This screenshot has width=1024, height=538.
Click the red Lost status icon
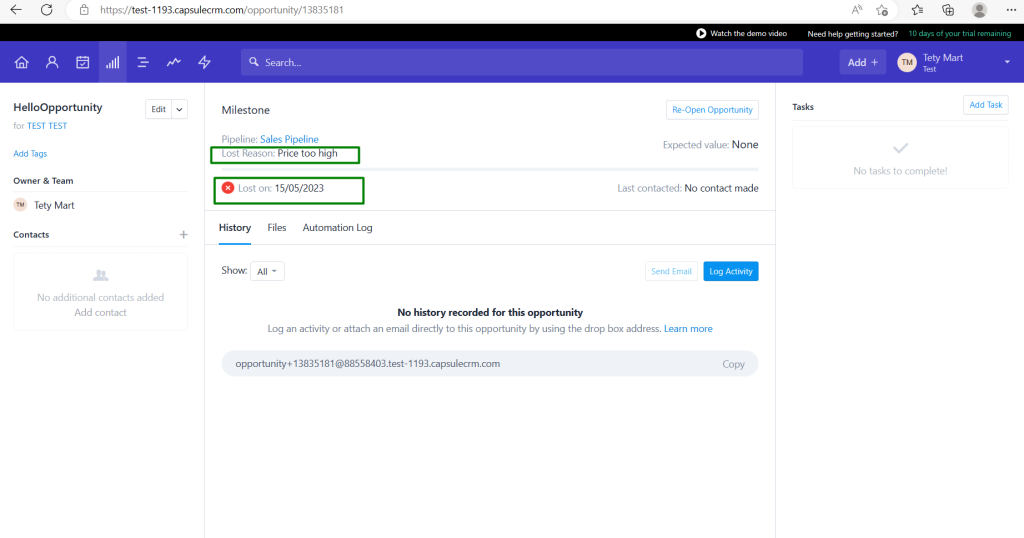point(228,188)
